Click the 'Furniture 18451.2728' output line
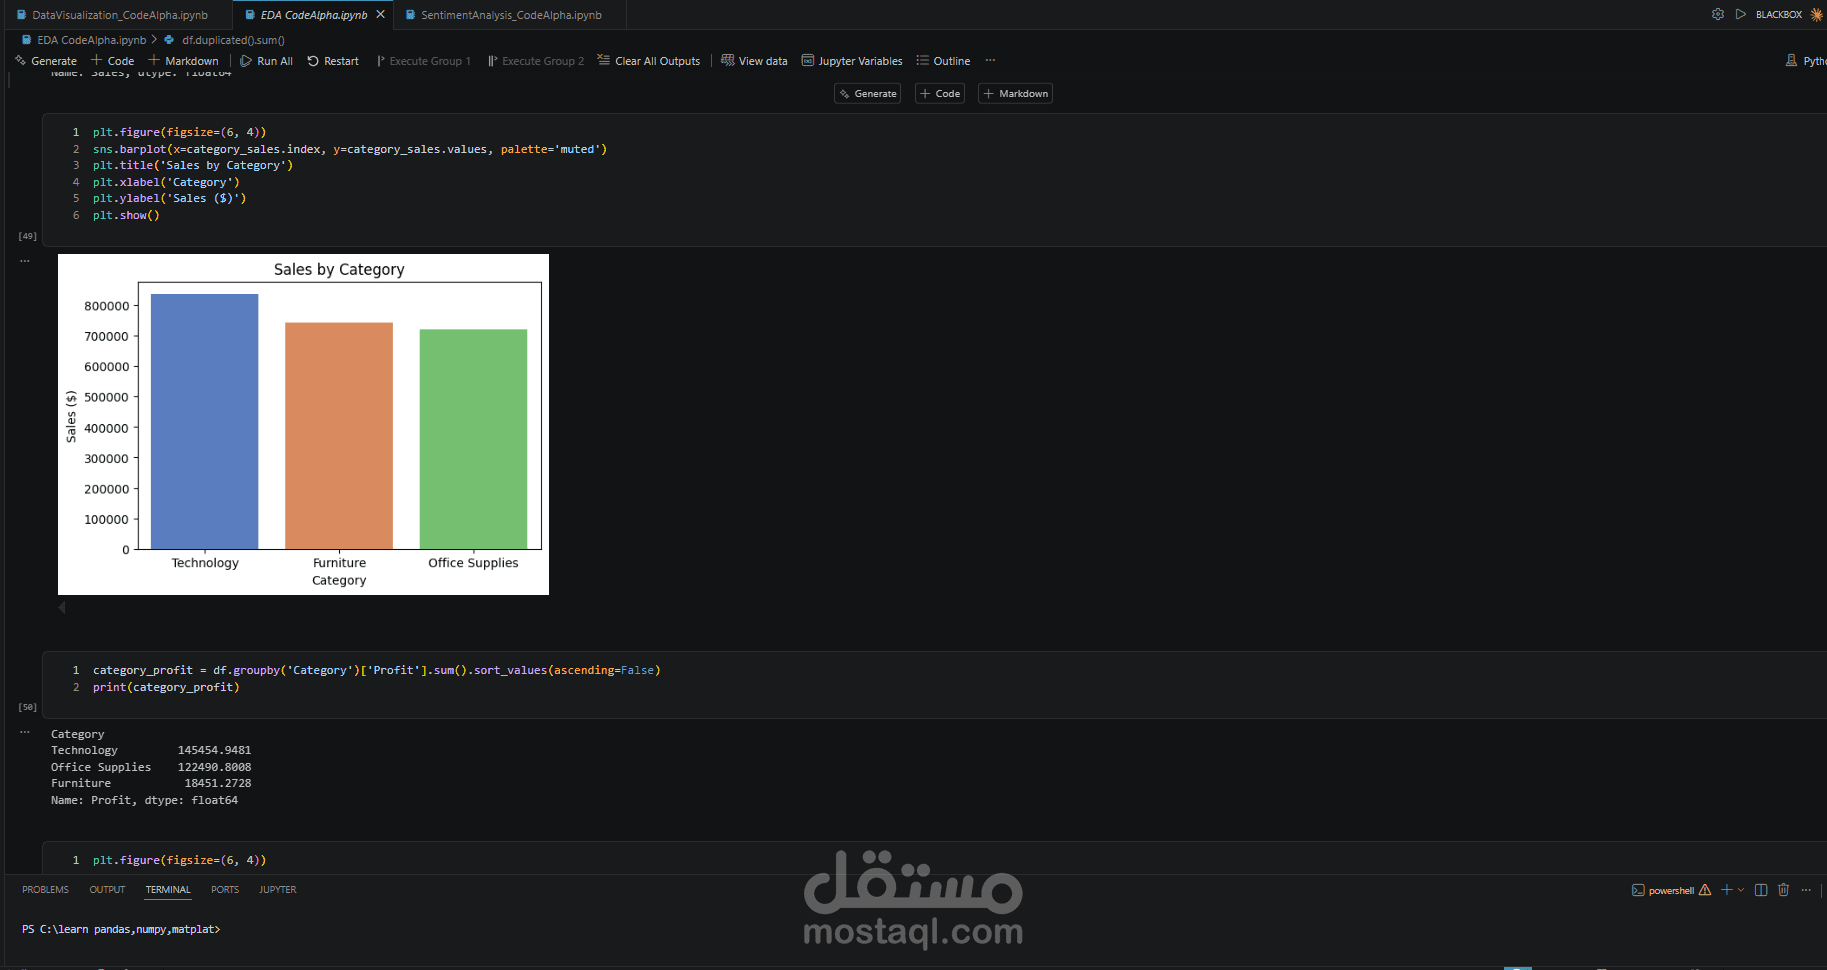This screenshot has height=970, width=1827. (151, 784)
